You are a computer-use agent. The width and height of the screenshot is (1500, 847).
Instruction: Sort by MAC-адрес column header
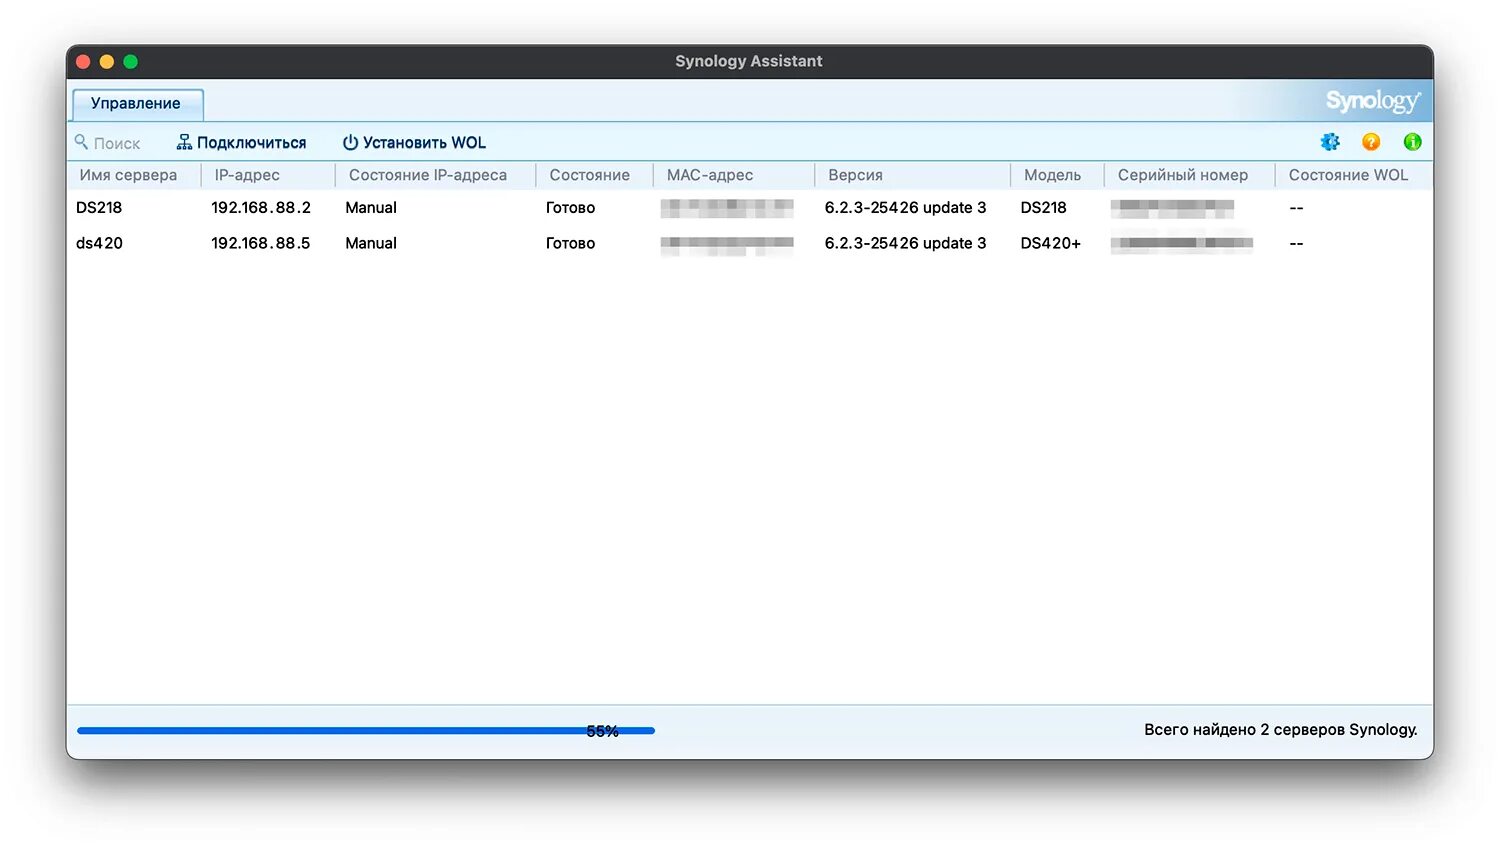pos(710,175)
